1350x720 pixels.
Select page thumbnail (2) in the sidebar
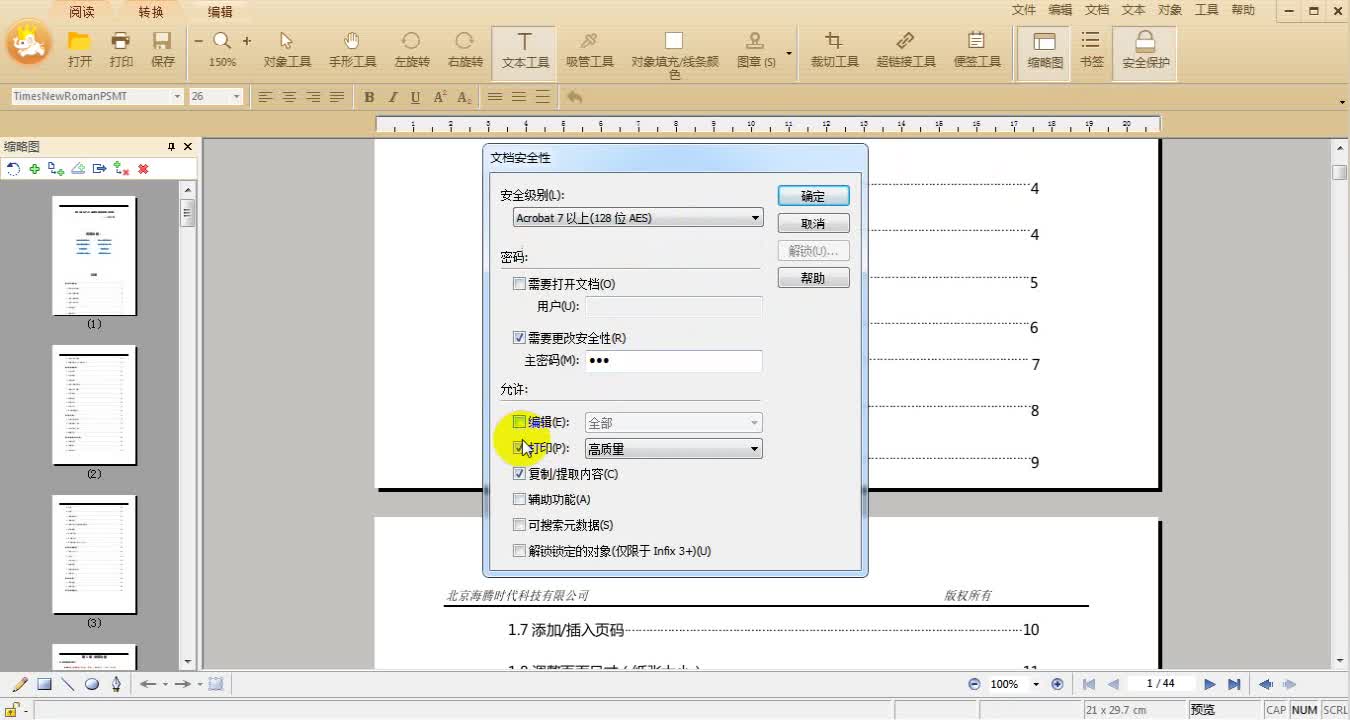point(94,405)
